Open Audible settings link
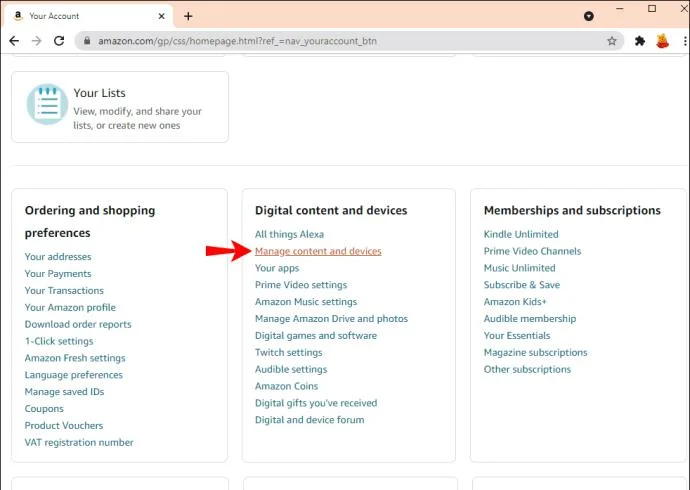Viewport: 690px width, 490px height. pyautogui.click(x=291, y=369)
